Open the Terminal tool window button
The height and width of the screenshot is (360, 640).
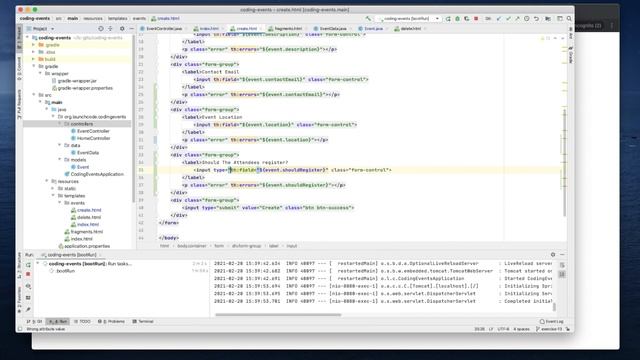click(143, 322)
